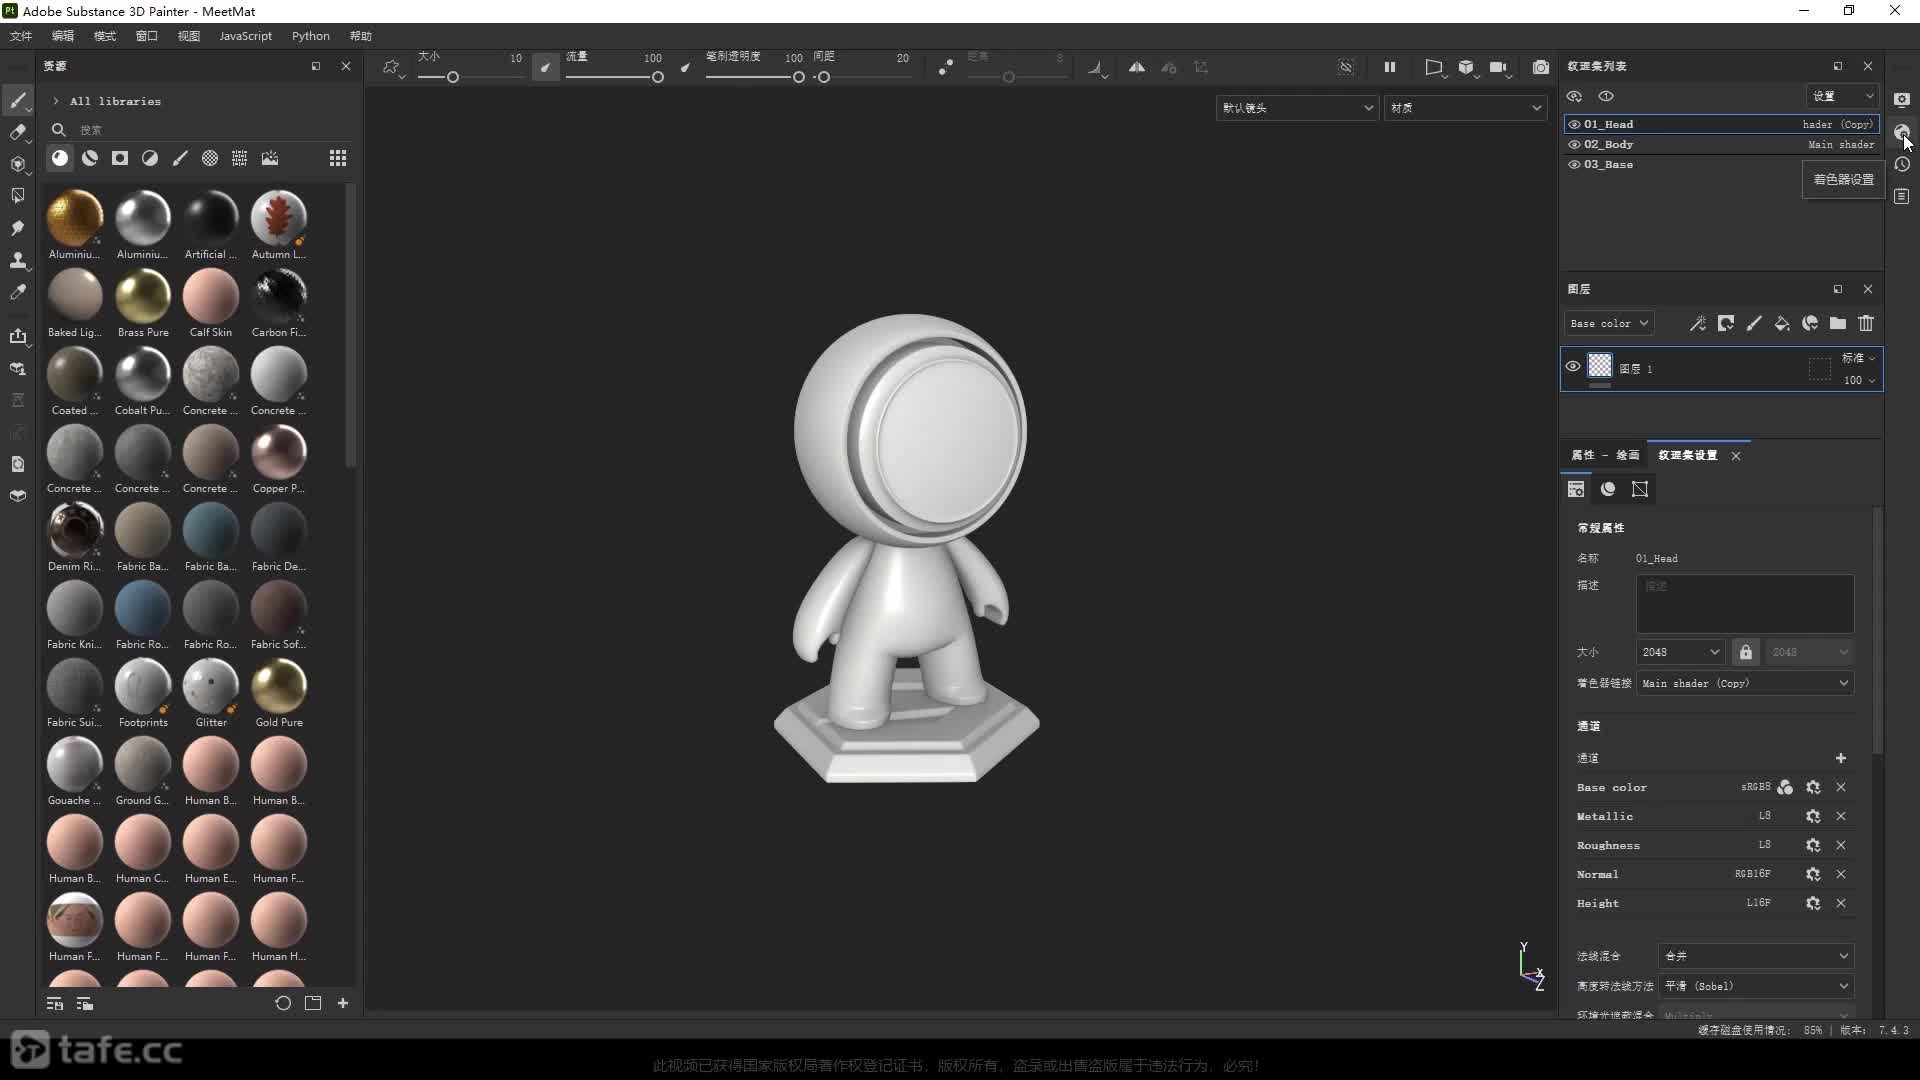This screenshot has height=1080, width=1920.
Task: Select the Eraser tool in left toolbar
Action: click(18, 132)
